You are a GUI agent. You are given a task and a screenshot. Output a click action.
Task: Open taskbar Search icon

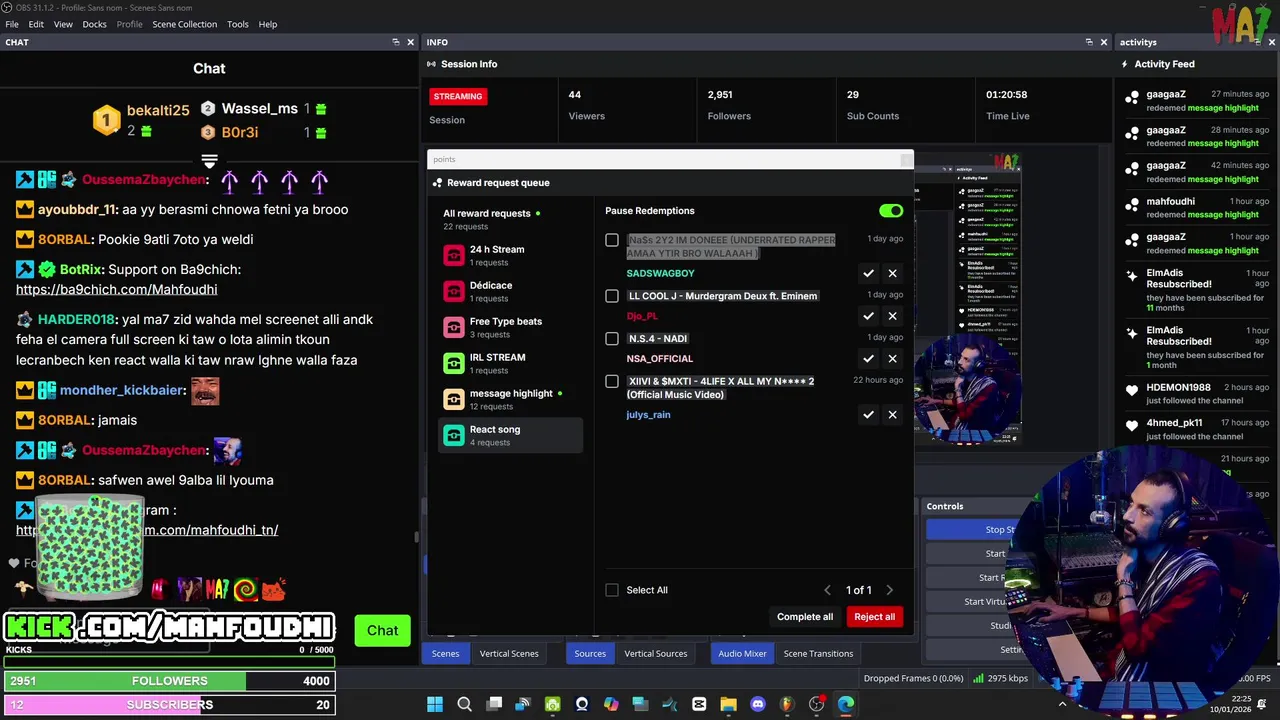tap(465, 704)
